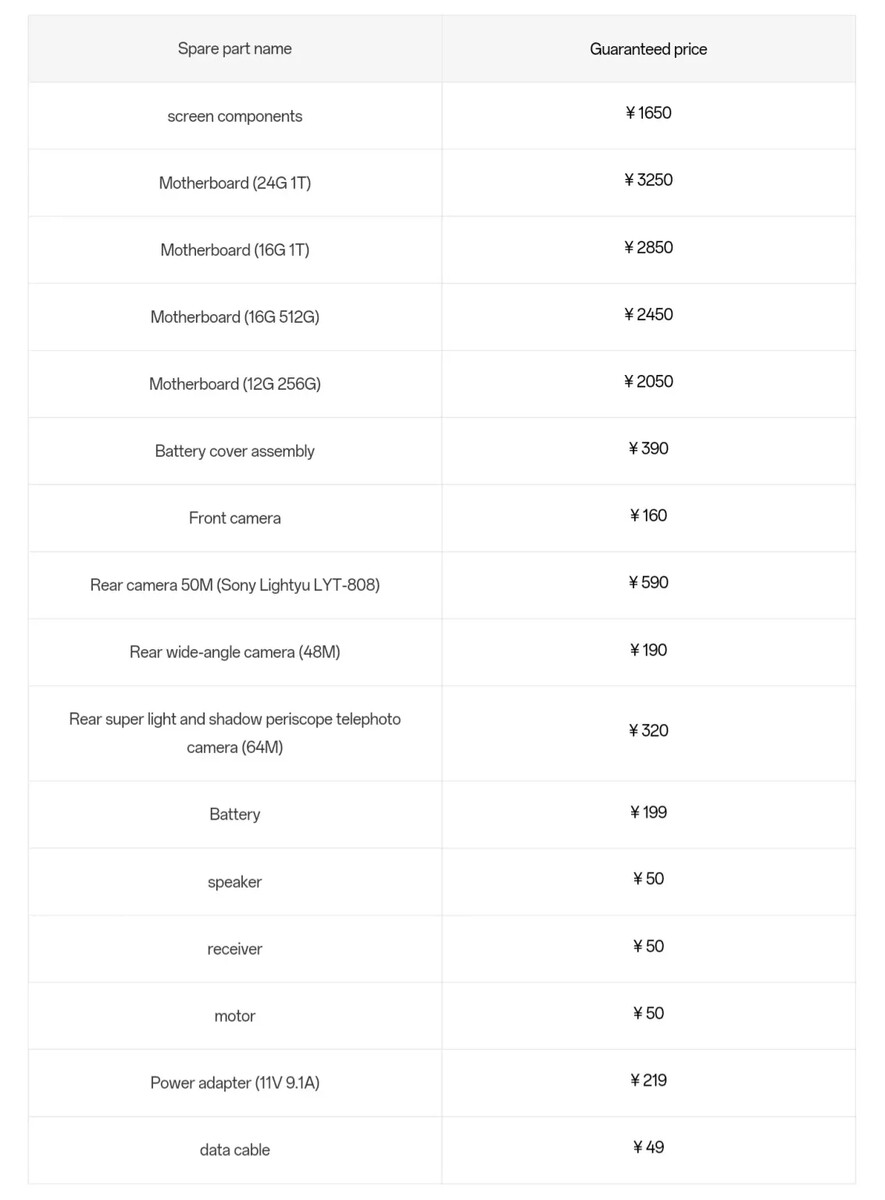This screenshot has width=885, height=1200.
Task: Select the 'screen components' row label
Action: point(235,116)
